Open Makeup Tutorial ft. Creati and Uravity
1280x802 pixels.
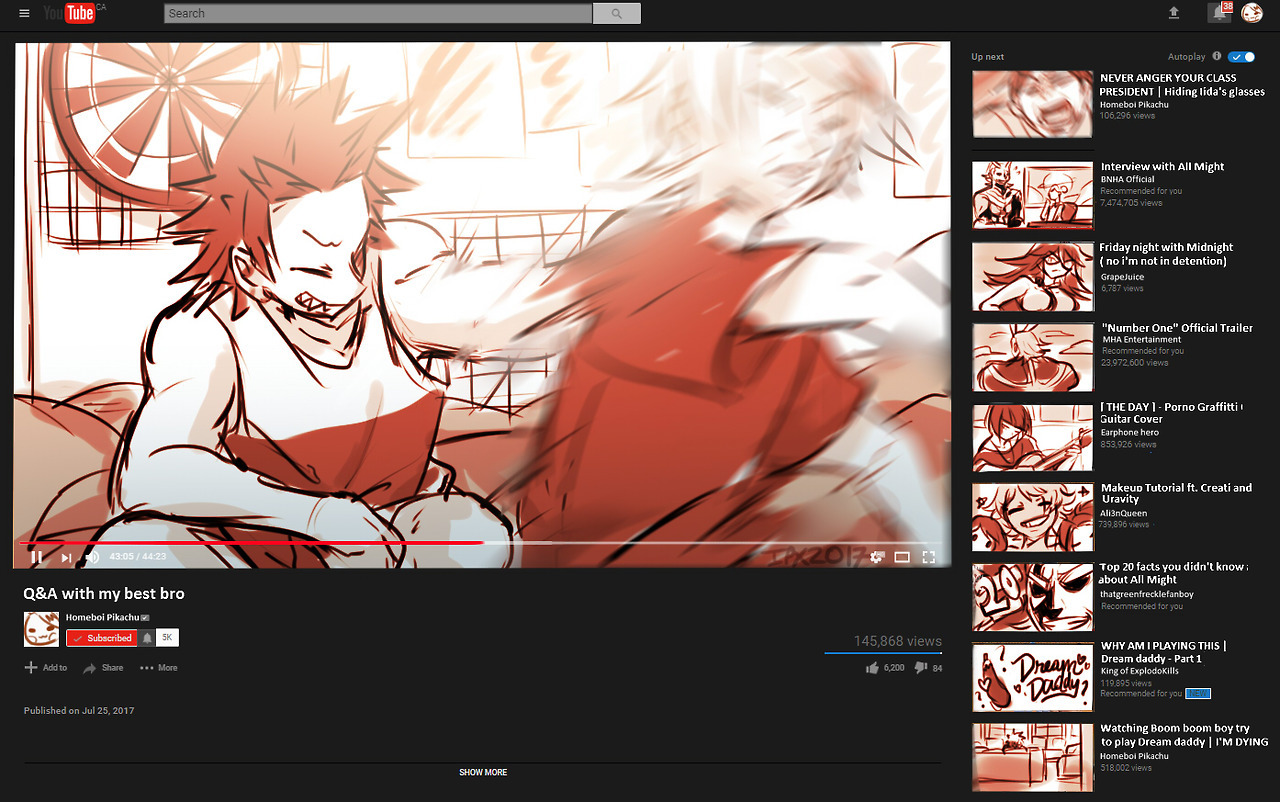click(1176, 493)
